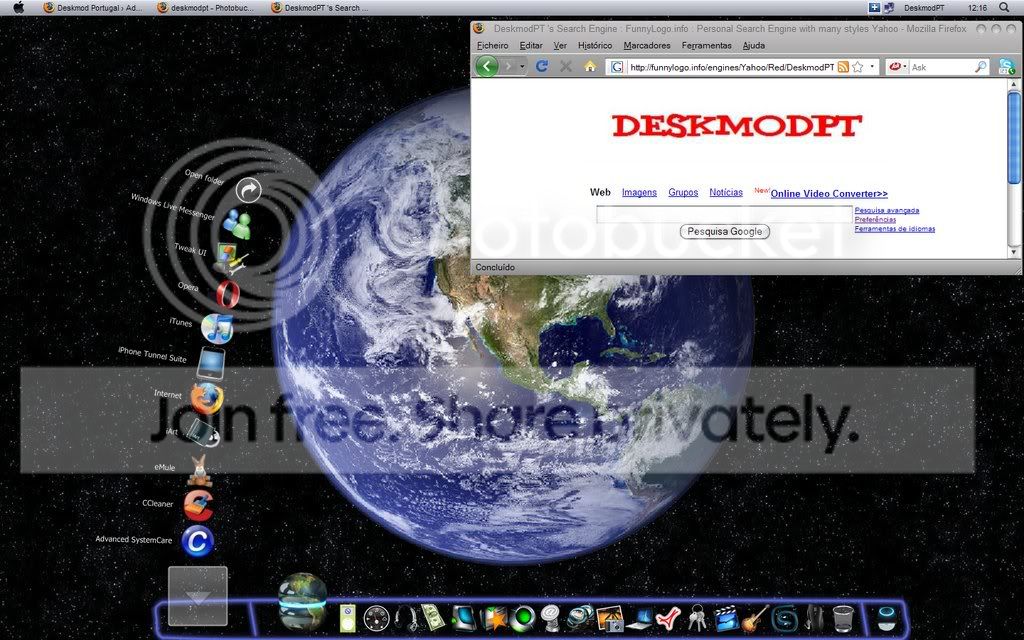Launch Windows Live Messenger icon
The width and height of the screenshot is (1024, 640).
(x=237, y=224)
